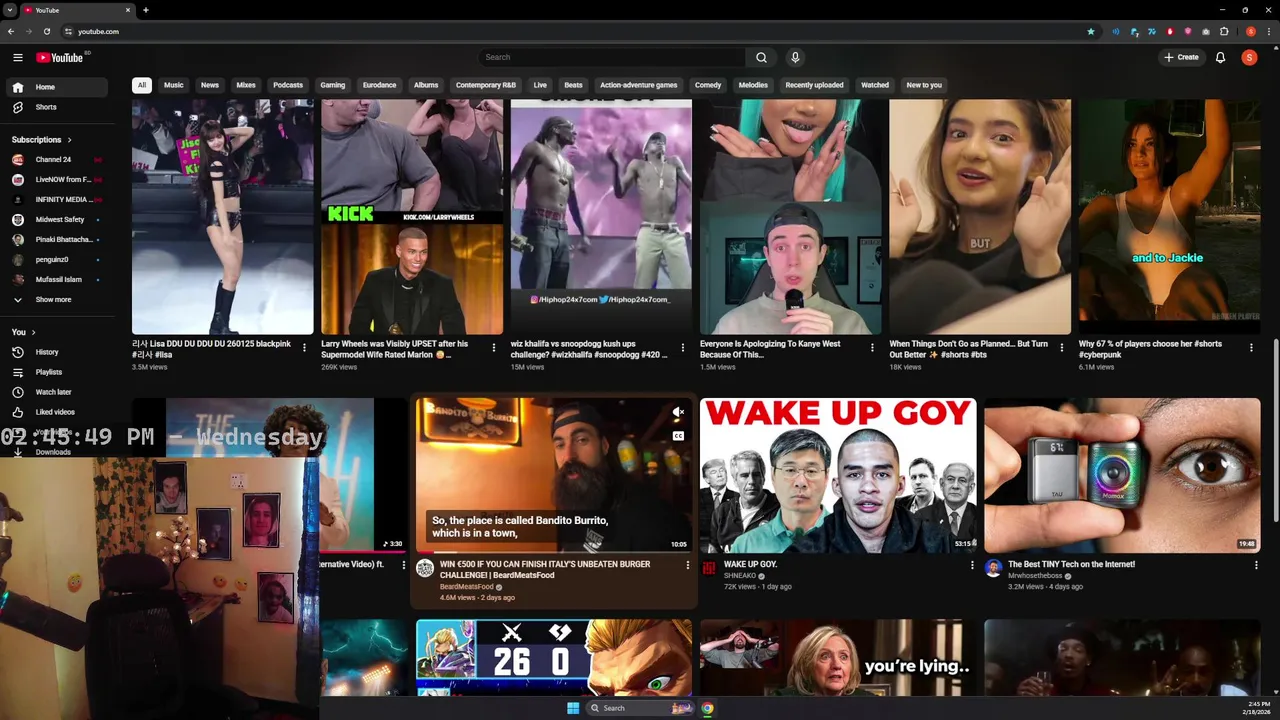
Task: Open SHNEAKO channel avatar
Action: (x=709, y=568)
